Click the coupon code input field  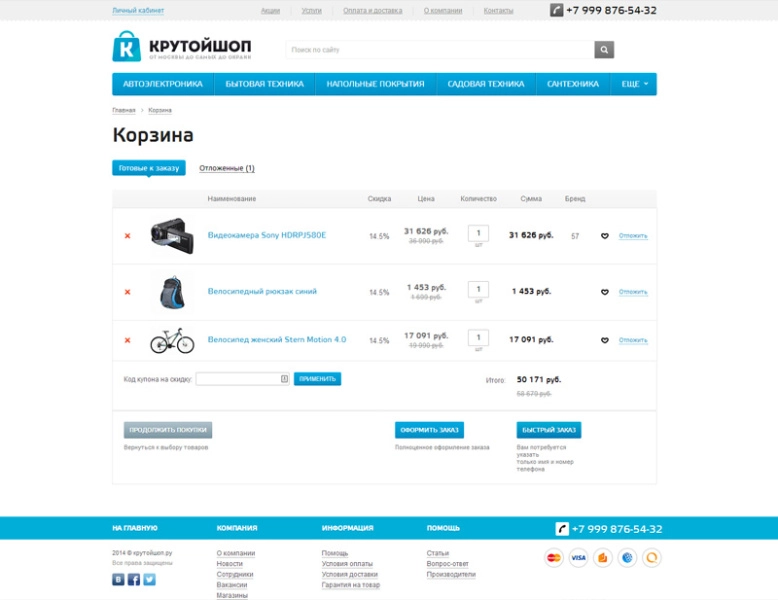click(x=243, y=379)
